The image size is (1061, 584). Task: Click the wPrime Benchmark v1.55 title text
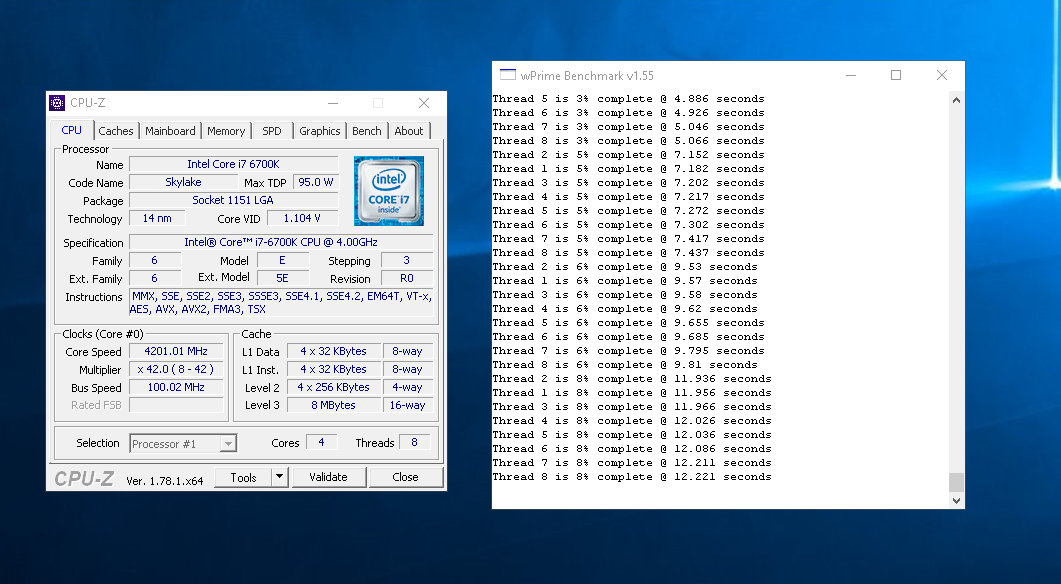point(587,76)
